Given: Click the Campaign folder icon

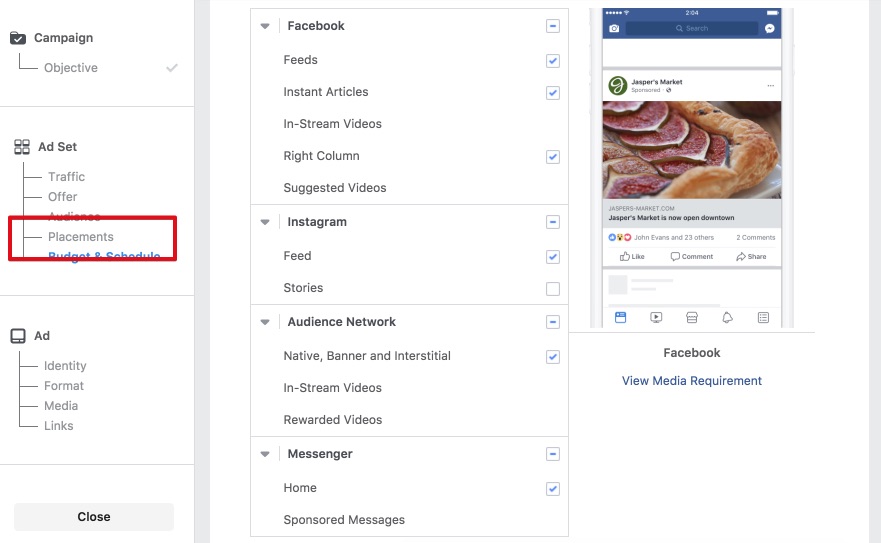Looking at the screenshot, I should (18, 38).
